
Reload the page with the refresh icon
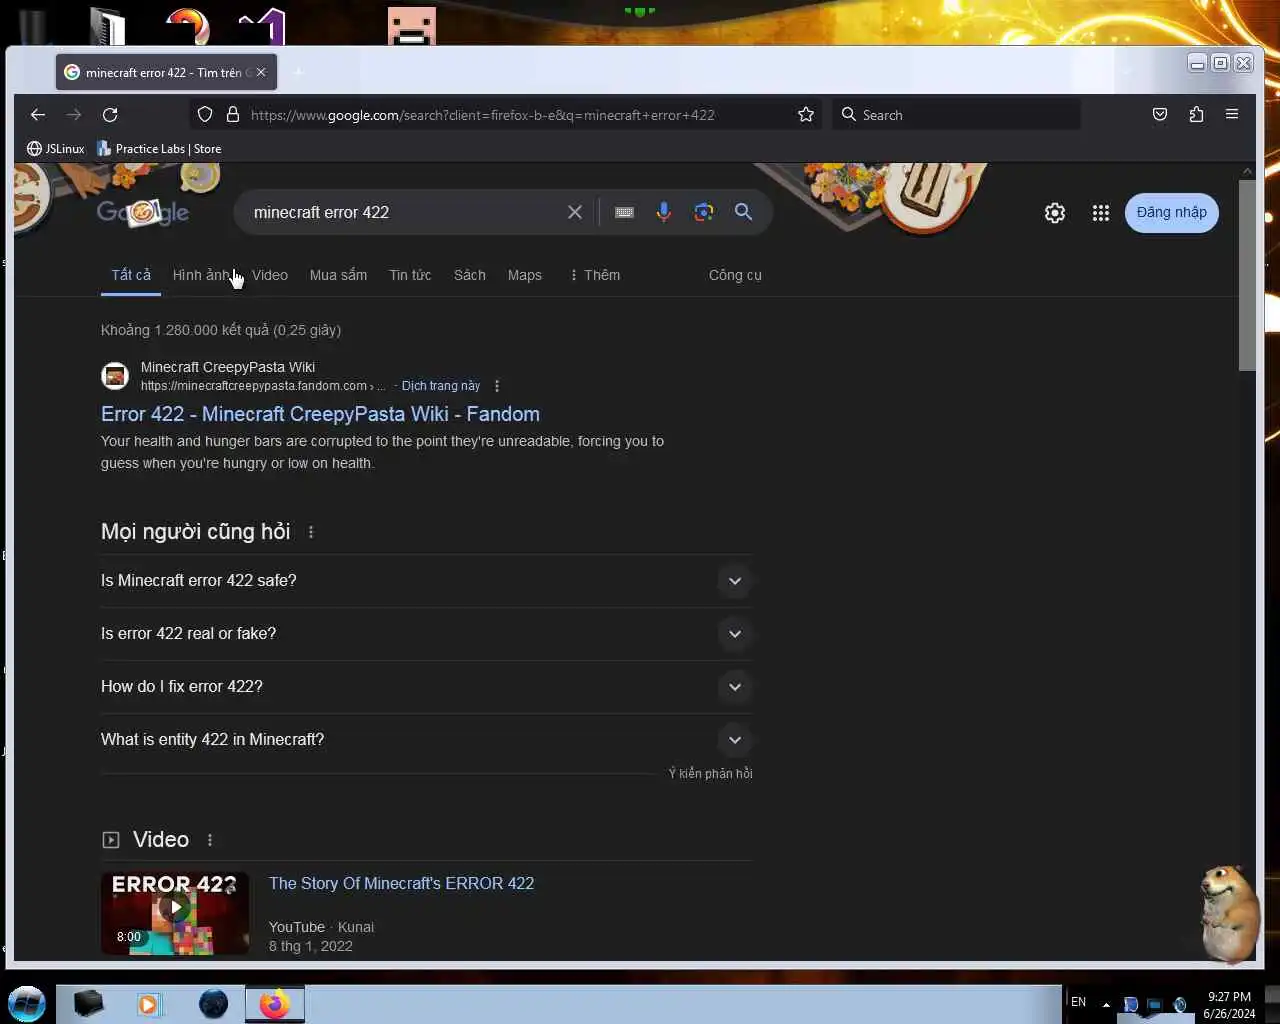point(110,115)
